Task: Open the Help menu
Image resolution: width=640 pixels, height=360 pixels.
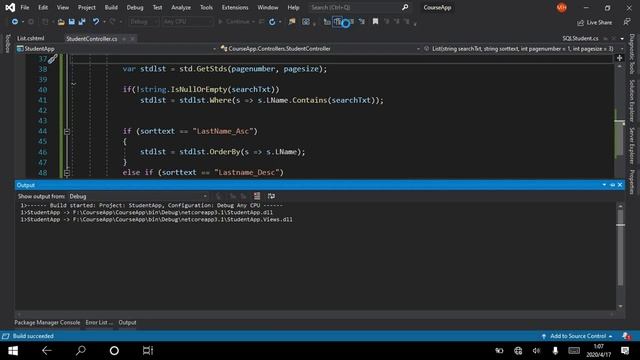Action: [x=293, y=7]
